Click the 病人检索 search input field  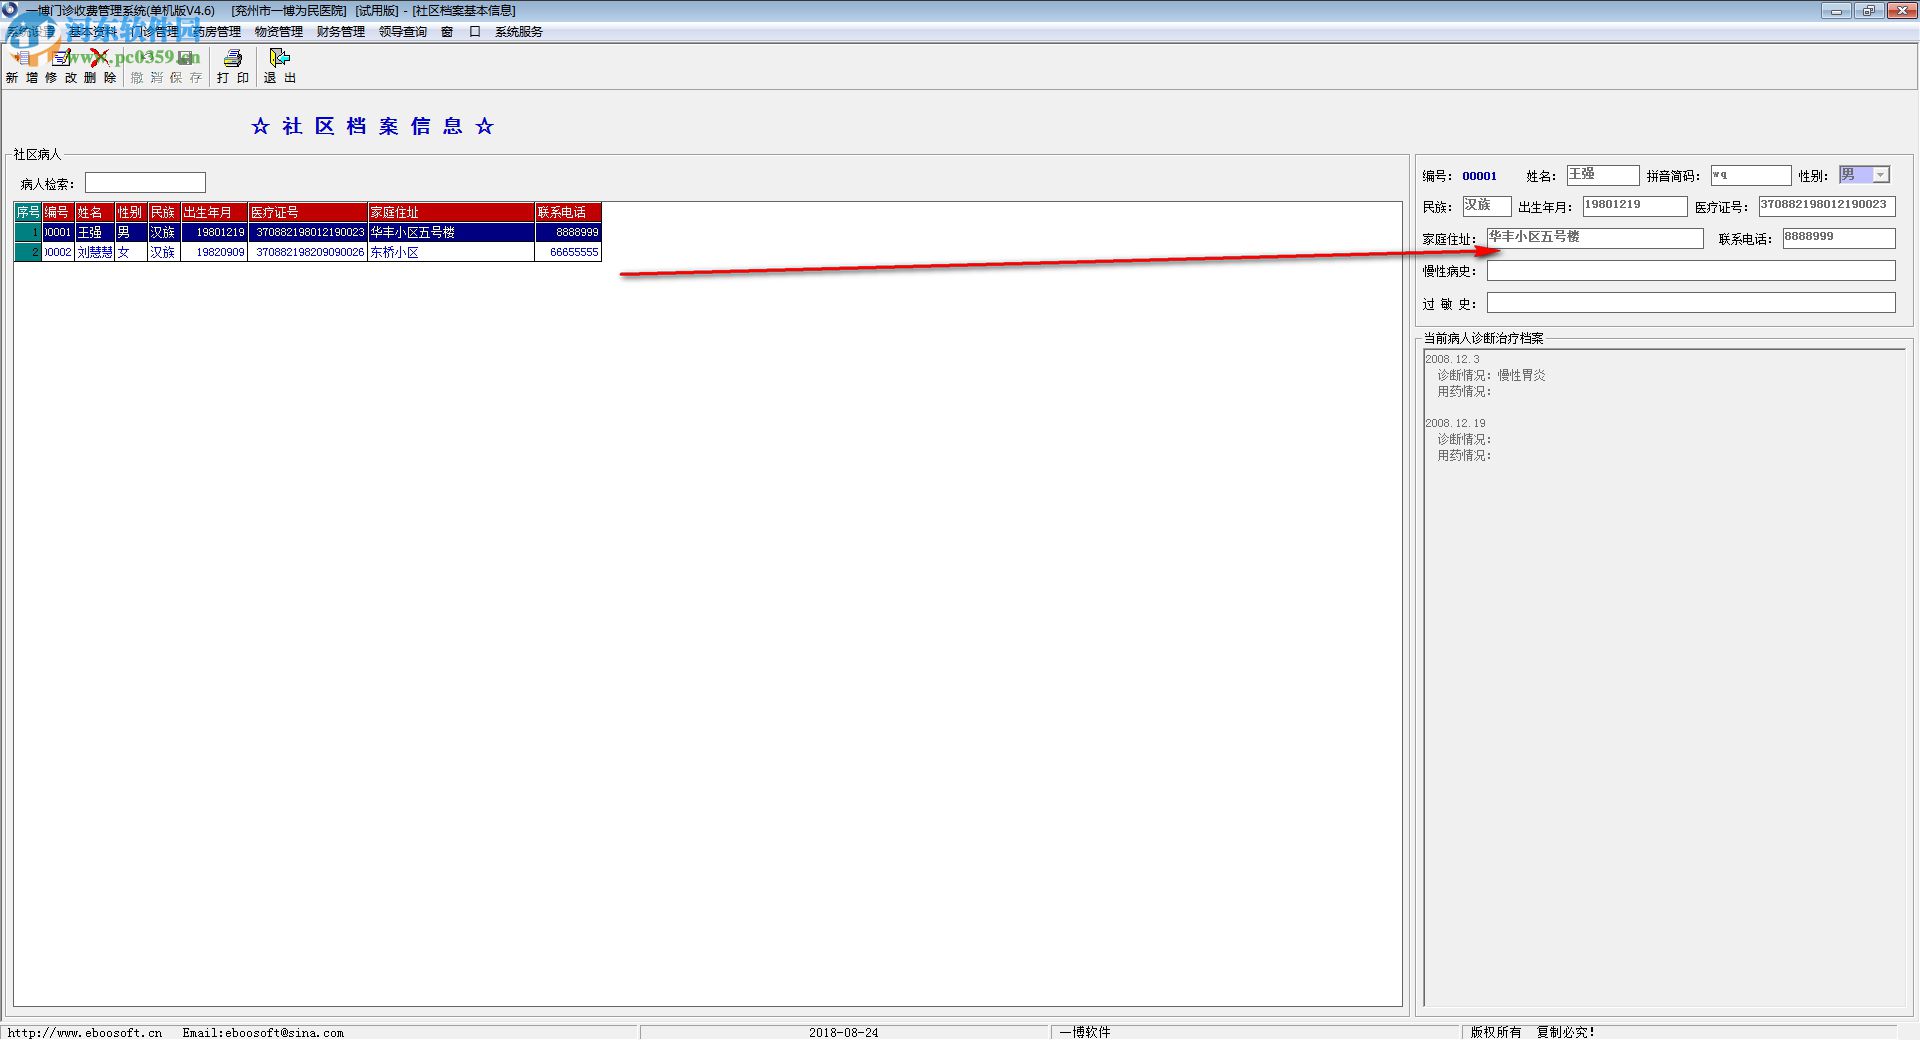pos(145,183)
